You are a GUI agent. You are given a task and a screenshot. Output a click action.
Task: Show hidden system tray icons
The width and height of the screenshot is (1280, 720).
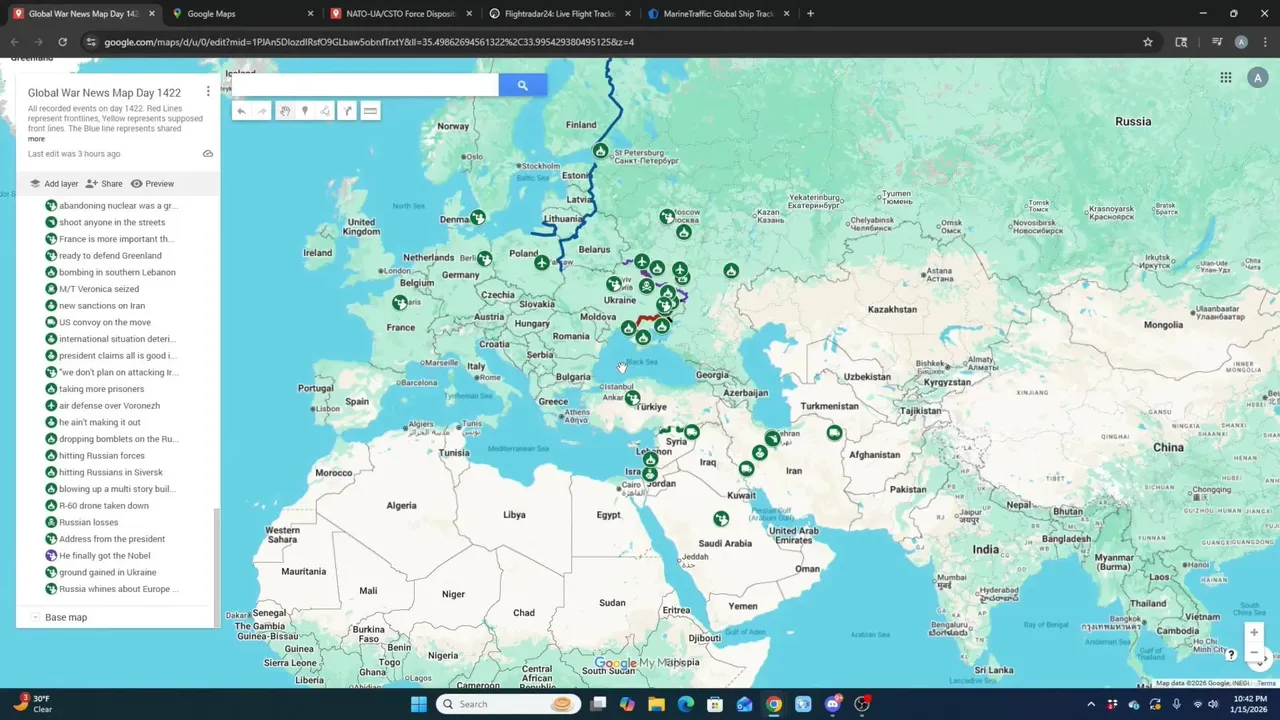1091,704
